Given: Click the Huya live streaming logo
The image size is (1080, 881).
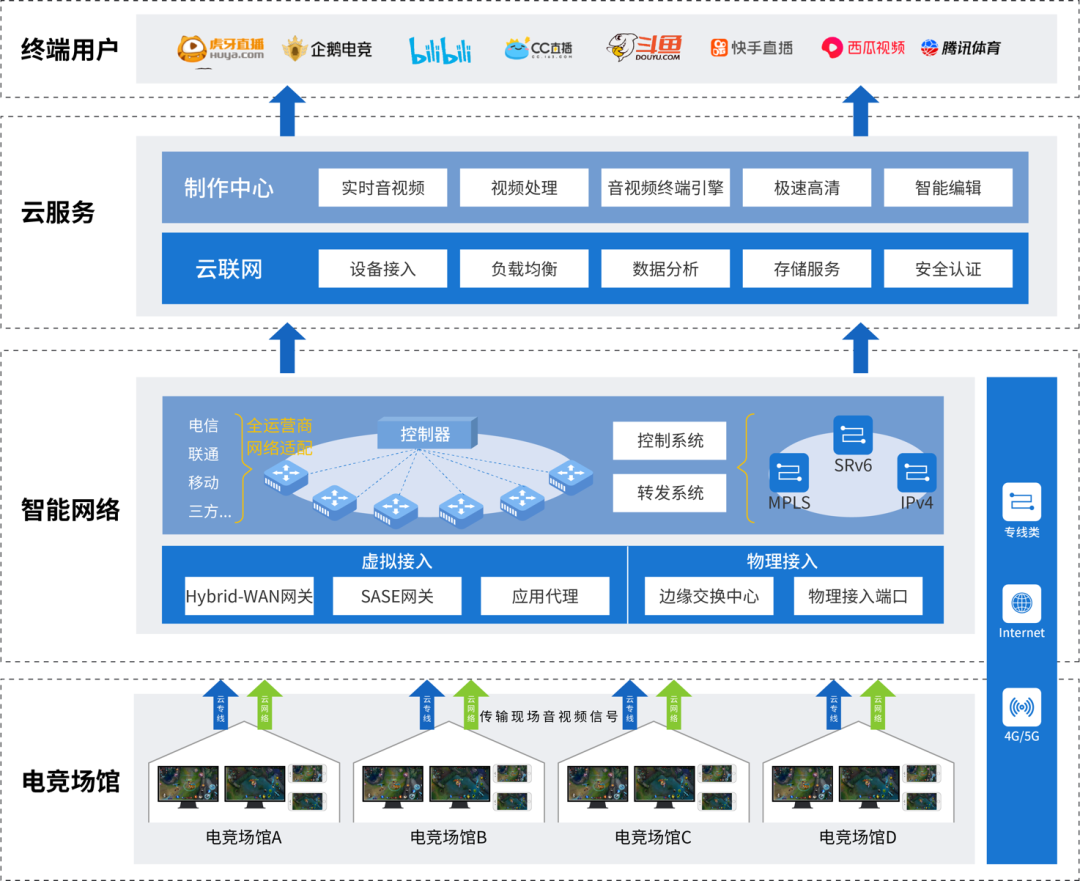Looking at the screenshot, I should click(x=220, y=49).
